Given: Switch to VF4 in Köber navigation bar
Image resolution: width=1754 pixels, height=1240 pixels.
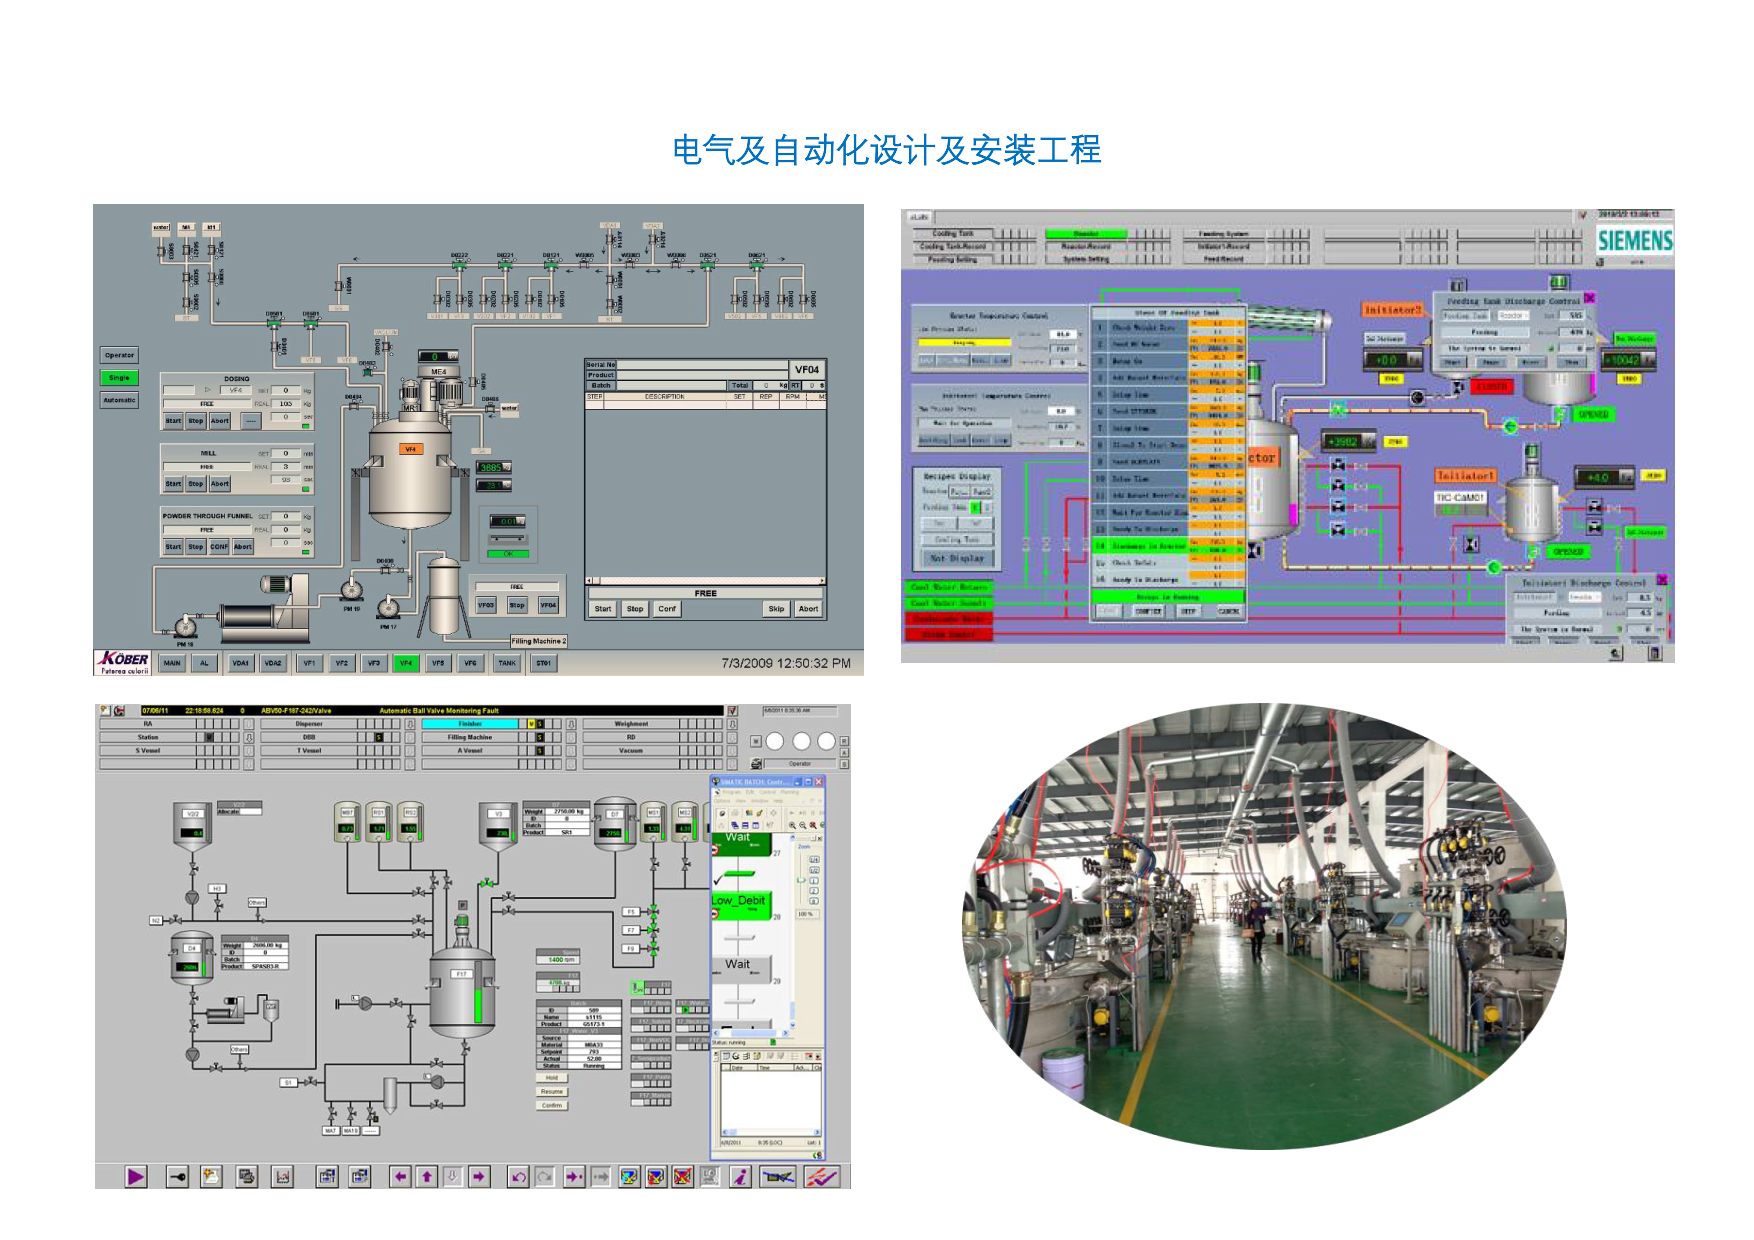Looking at the screenshot, I should coord(406,663).
